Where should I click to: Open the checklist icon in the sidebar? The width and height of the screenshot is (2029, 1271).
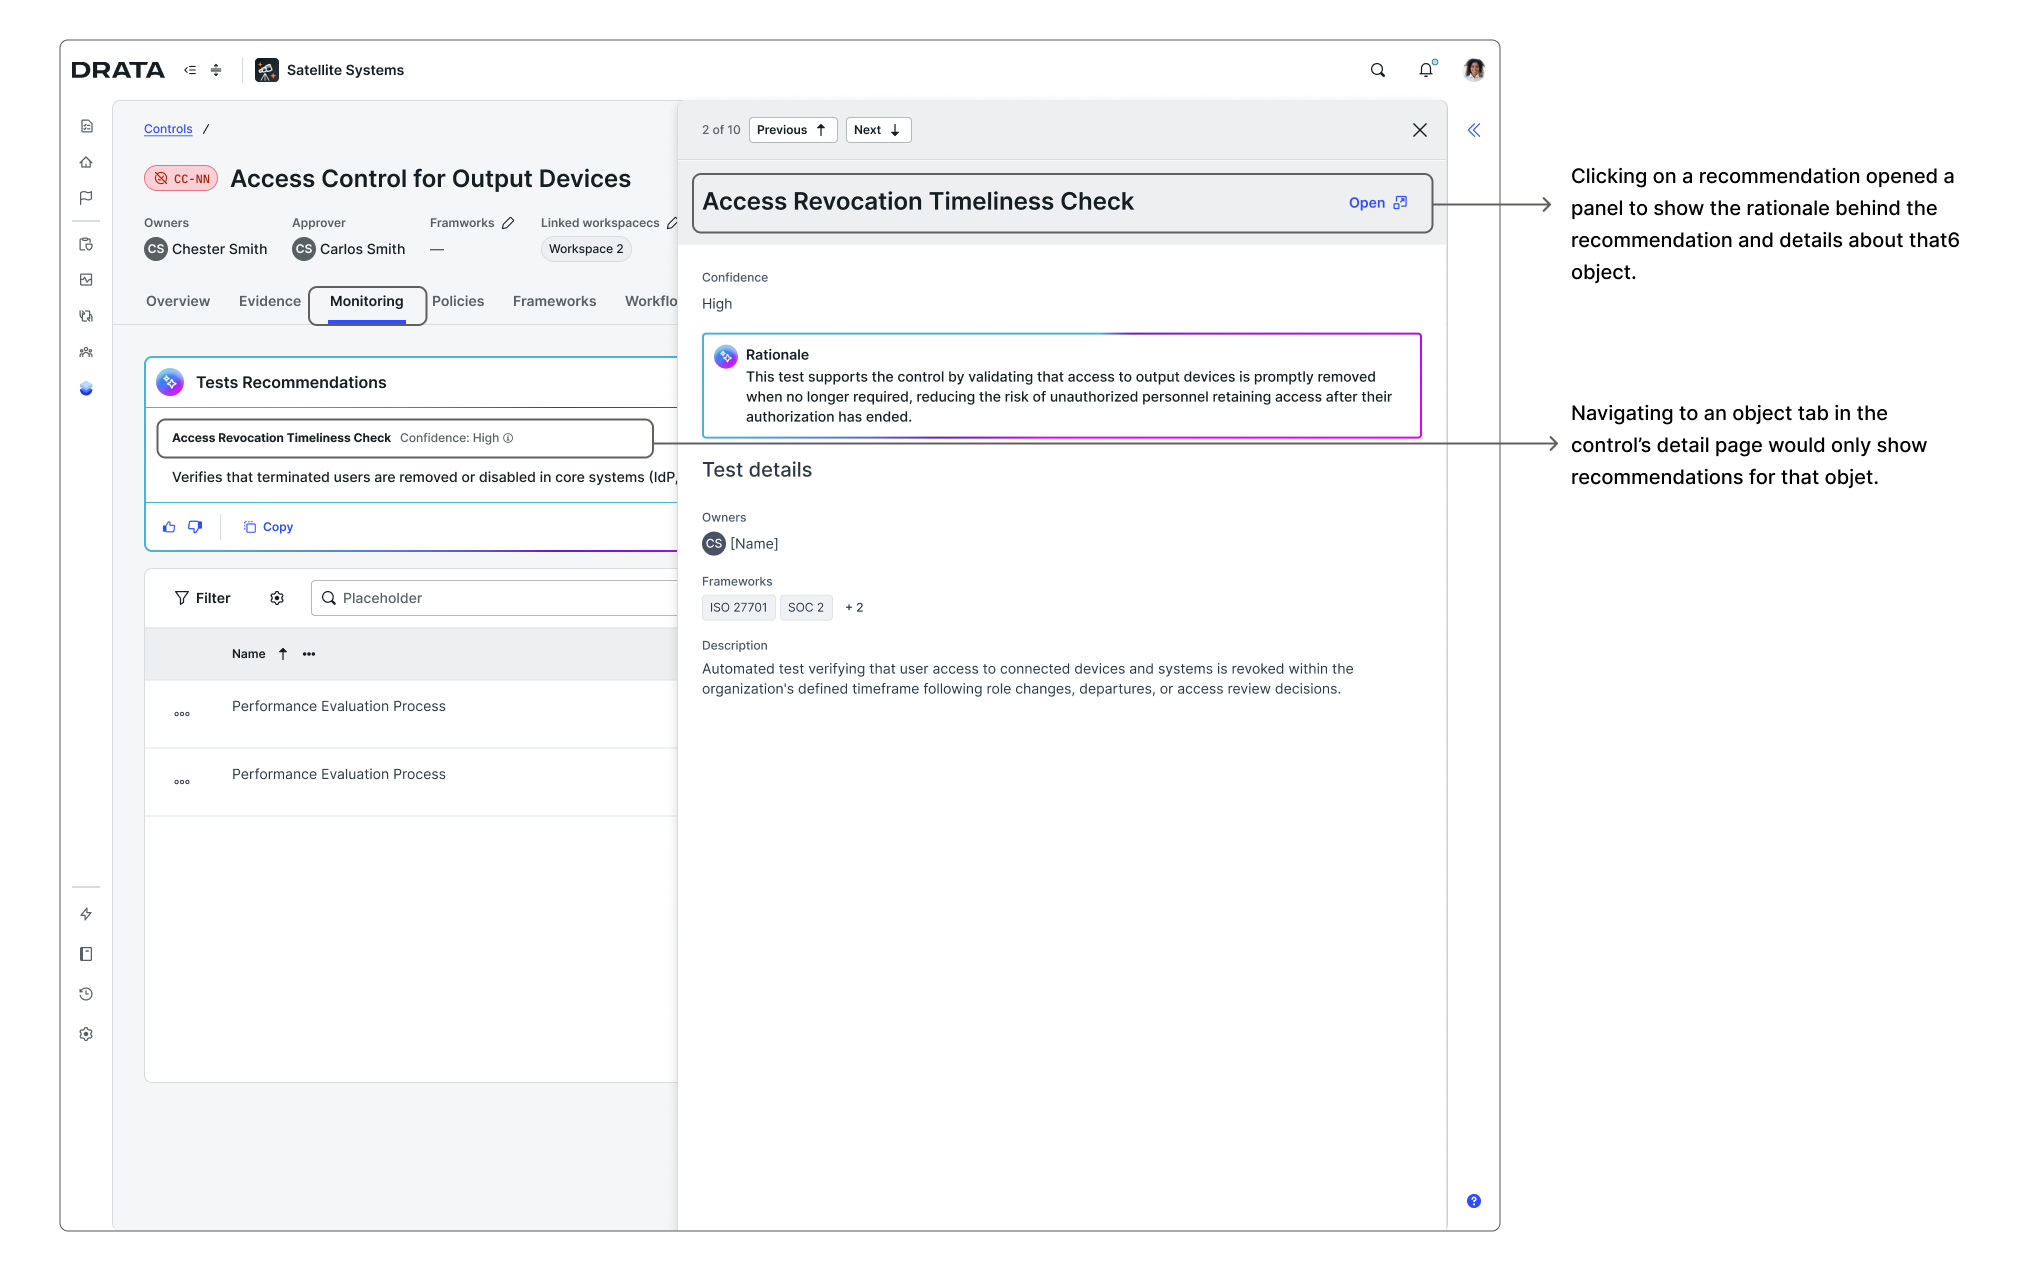pos(87,126)
